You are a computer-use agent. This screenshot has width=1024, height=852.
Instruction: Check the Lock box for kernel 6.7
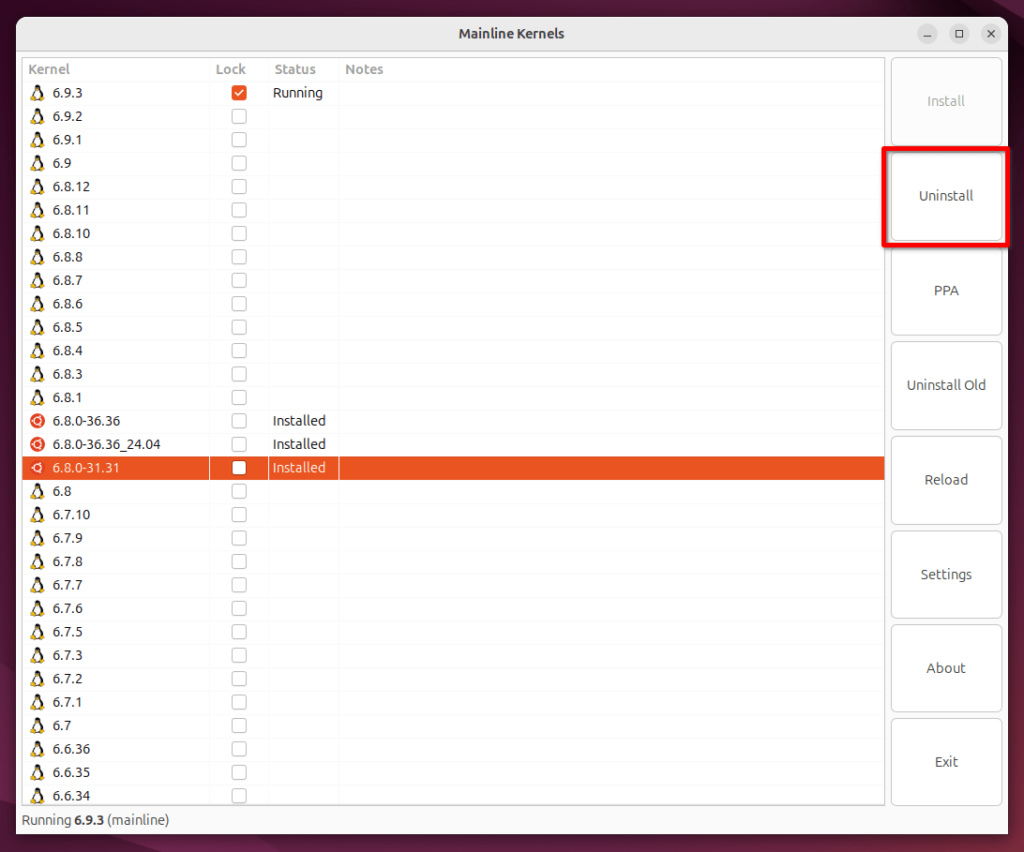tap(239, 725)
